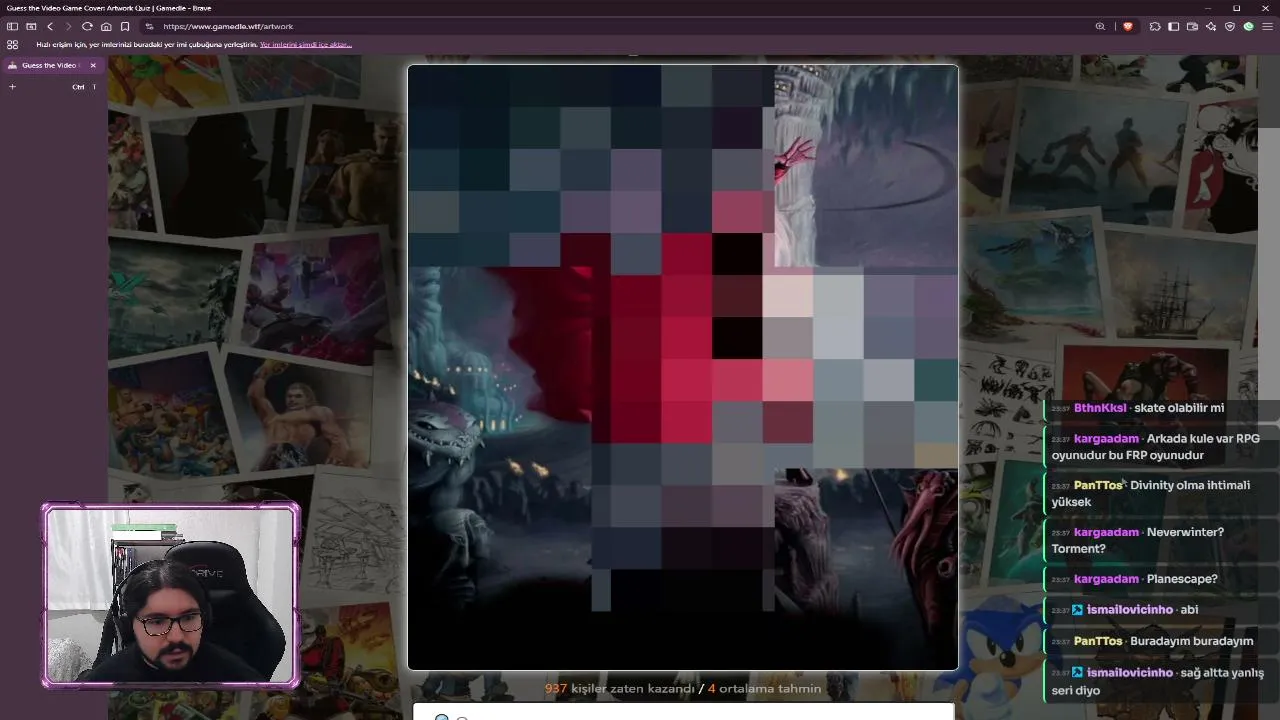Click the pixelated game cover artwork
This screenshot has height=720, width=1280.
coord(683,367)
